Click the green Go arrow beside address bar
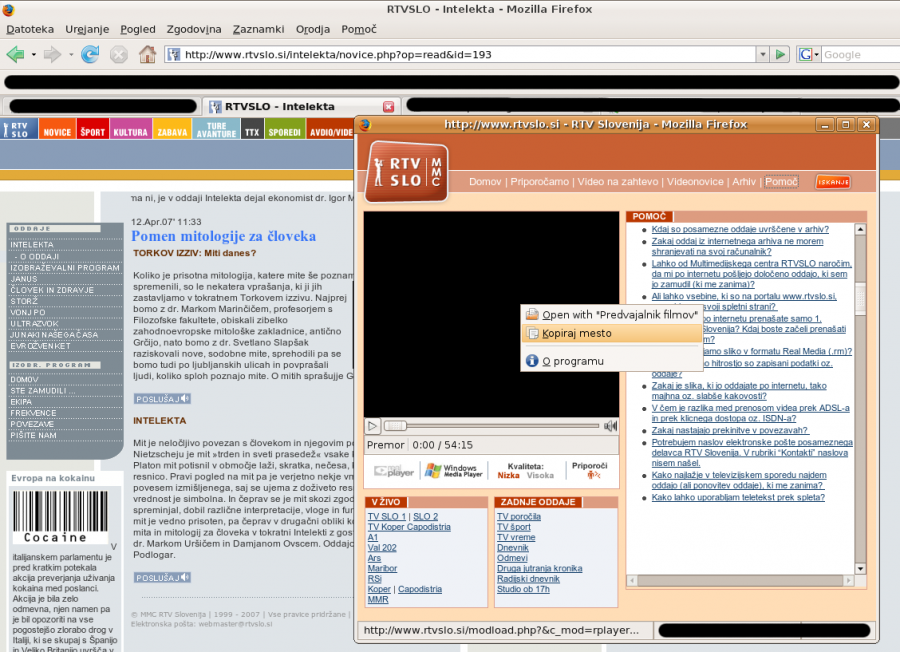The height and width of the screenshot is (652, 900). point(780,55)
